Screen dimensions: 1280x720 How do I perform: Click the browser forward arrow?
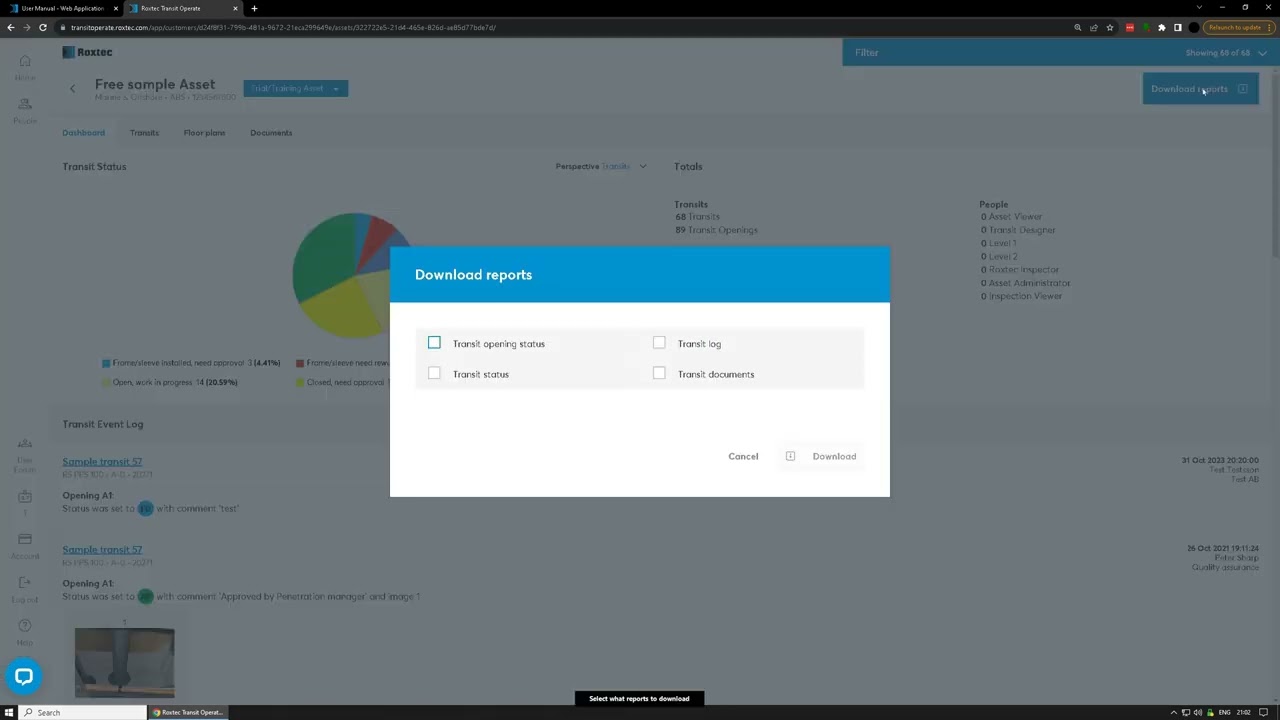pos(26,27)
